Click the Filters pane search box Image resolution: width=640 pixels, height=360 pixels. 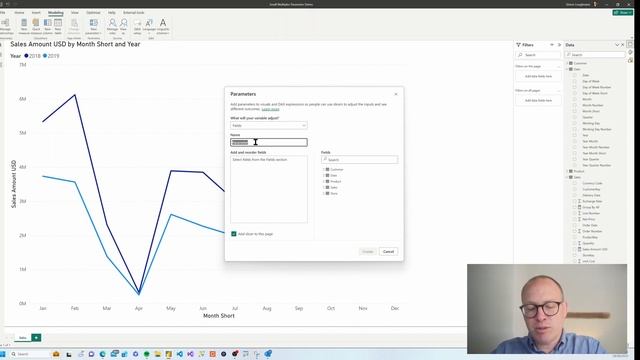click(x=538, y=55)
